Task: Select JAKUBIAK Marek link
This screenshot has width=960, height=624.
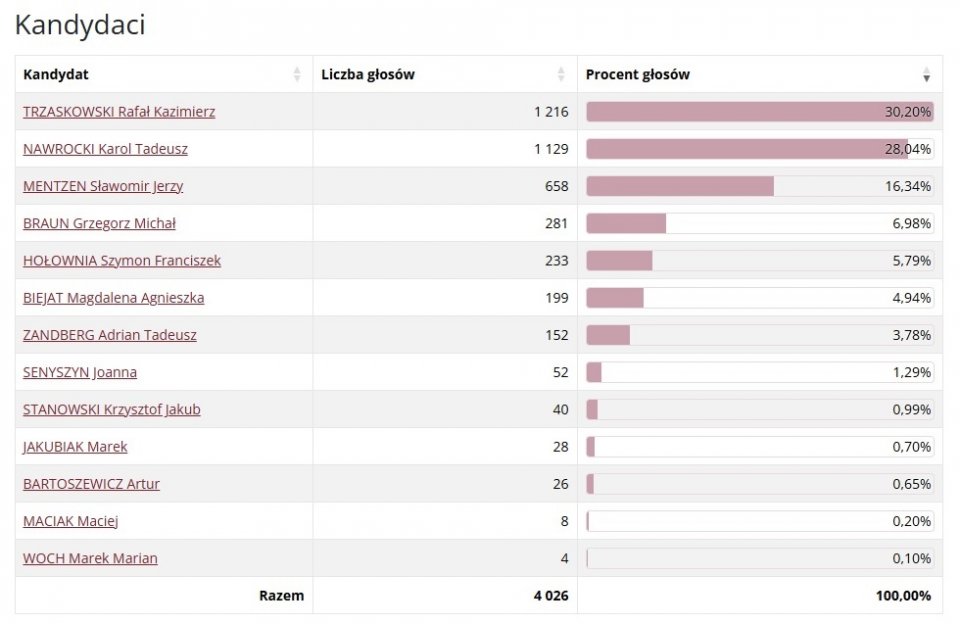Action: pos(75,447)
